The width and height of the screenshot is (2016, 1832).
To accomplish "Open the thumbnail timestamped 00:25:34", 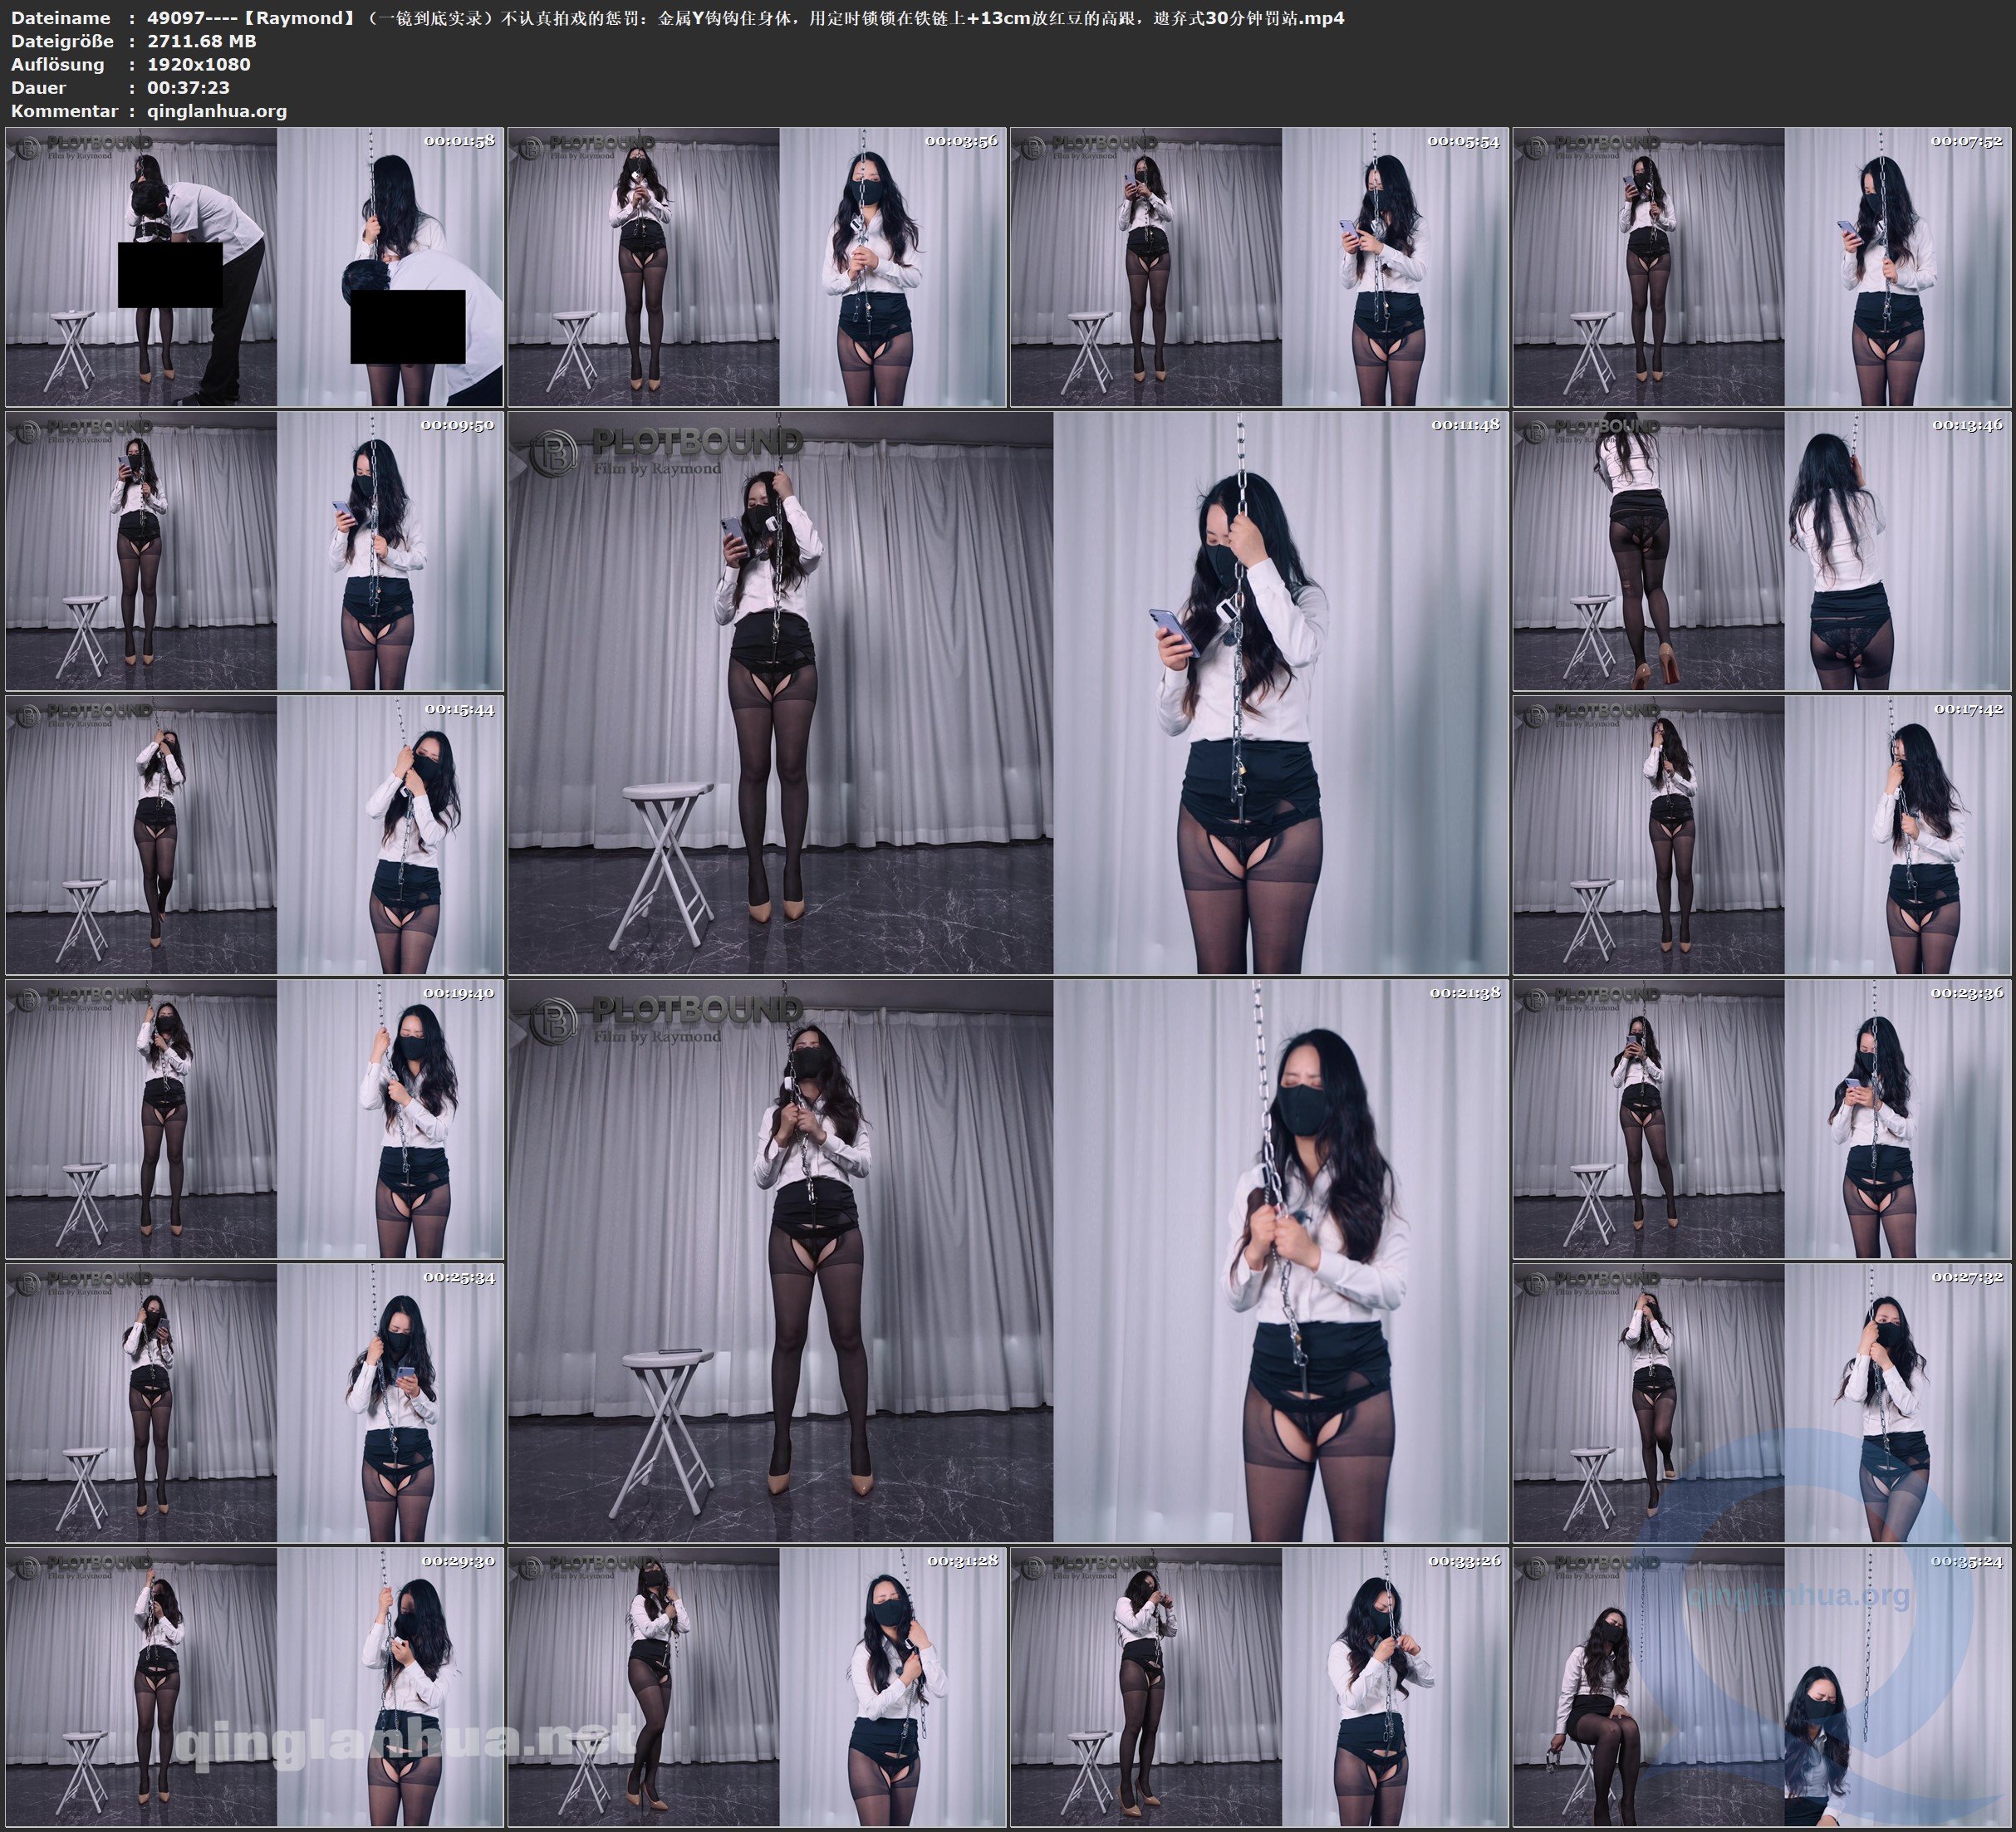I will coord(254,1403).
